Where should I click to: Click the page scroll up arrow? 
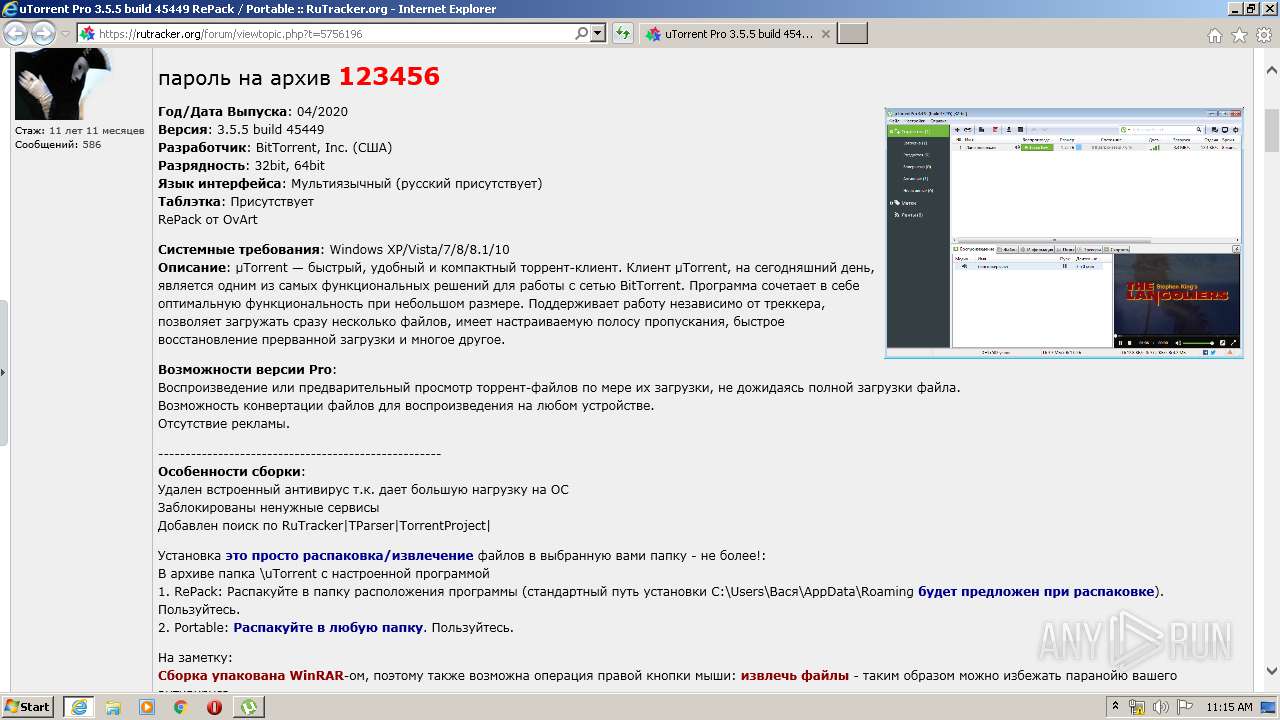(x=1271, y=70)
